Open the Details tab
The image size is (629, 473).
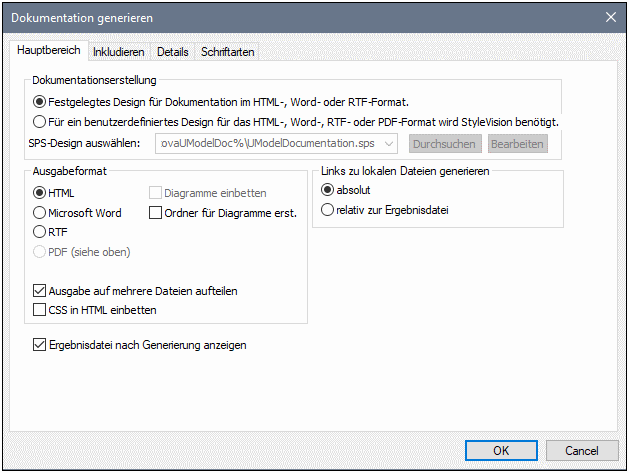point(172,52)
